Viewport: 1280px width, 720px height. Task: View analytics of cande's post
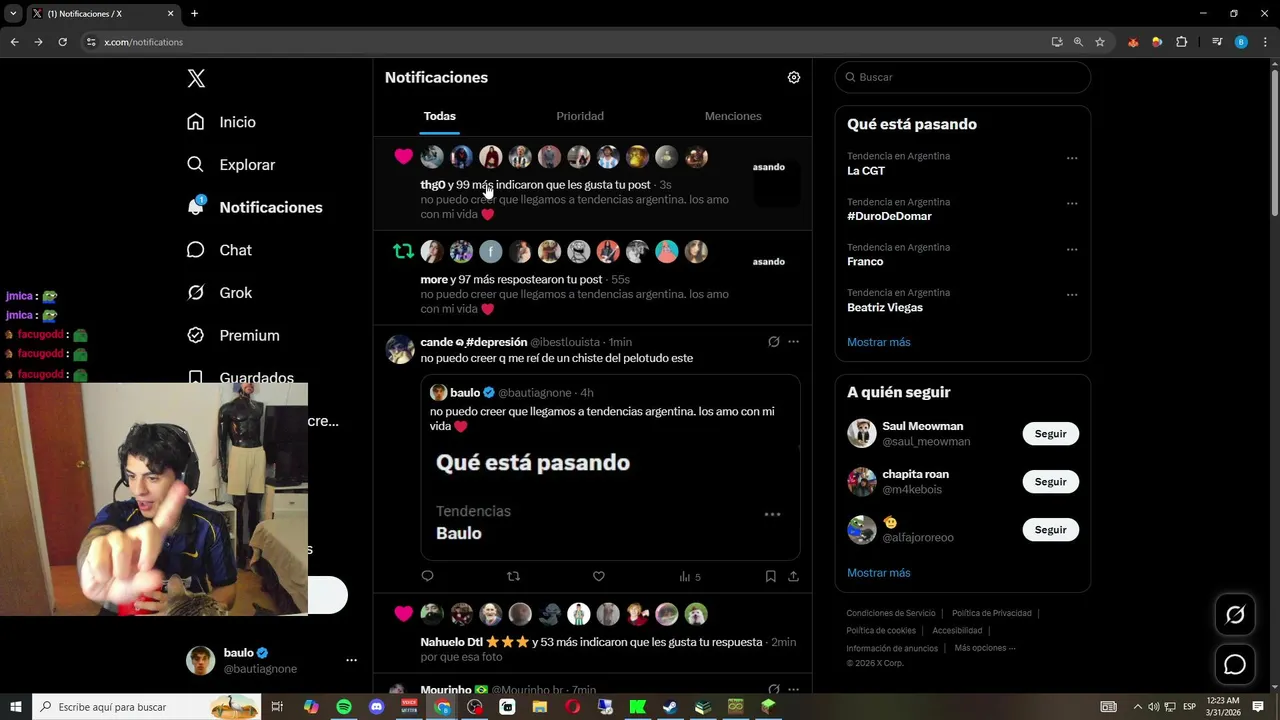[690, 577]
